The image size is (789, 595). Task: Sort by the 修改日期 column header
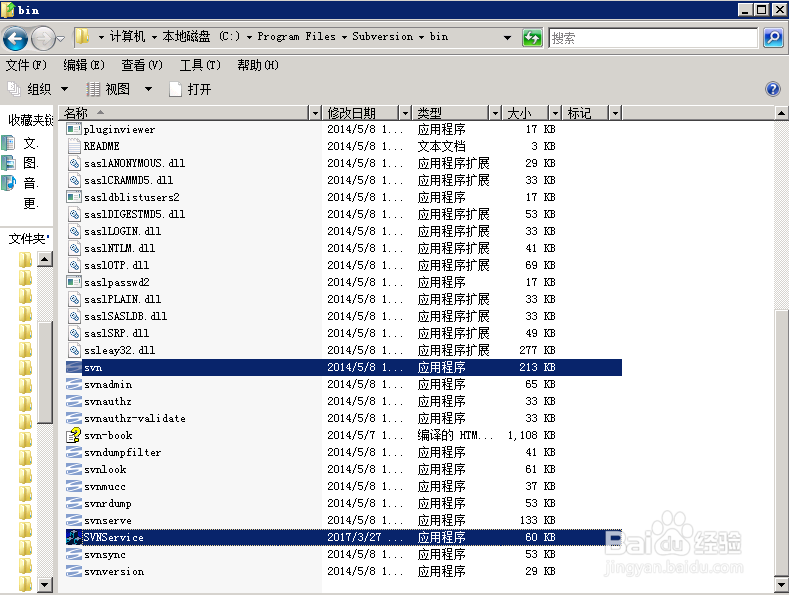(361, 113)
